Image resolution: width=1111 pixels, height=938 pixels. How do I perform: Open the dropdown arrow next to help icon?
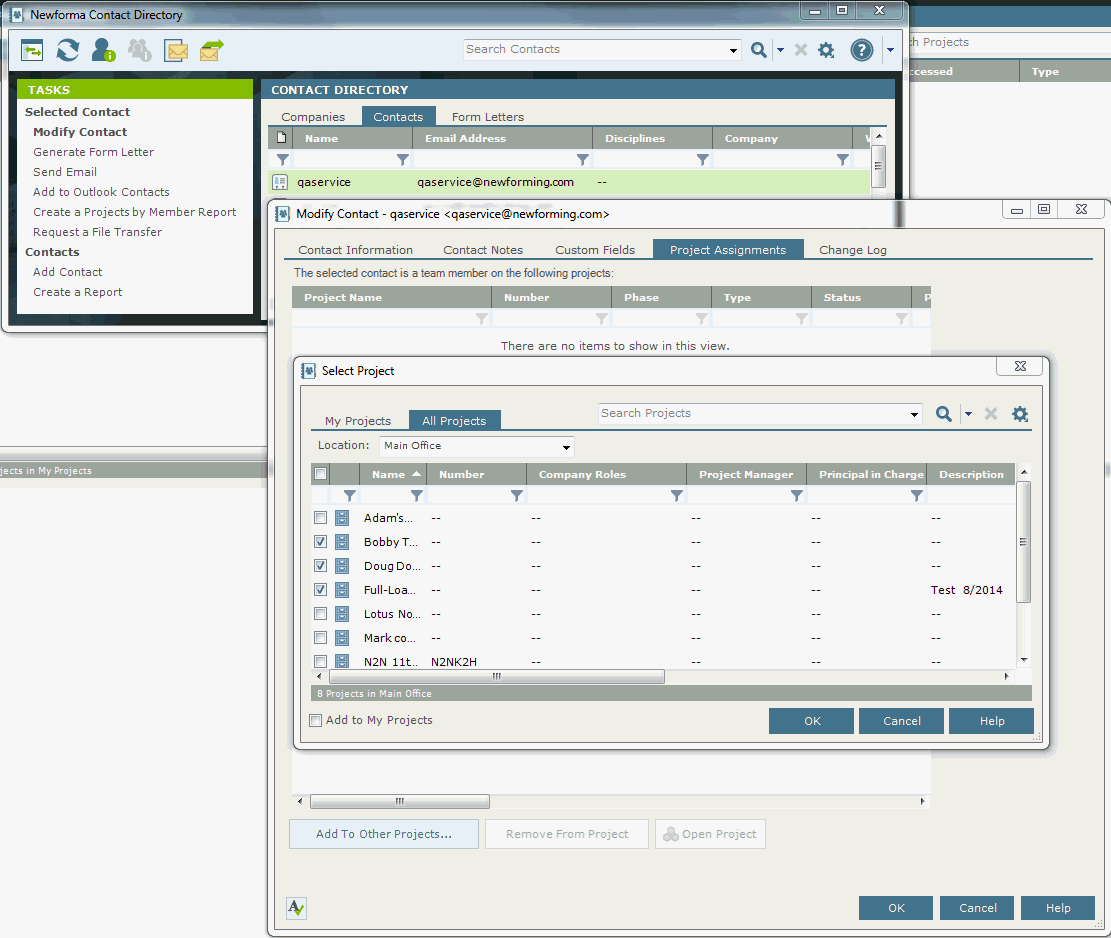pyautogui.click(x=890, y=50)
